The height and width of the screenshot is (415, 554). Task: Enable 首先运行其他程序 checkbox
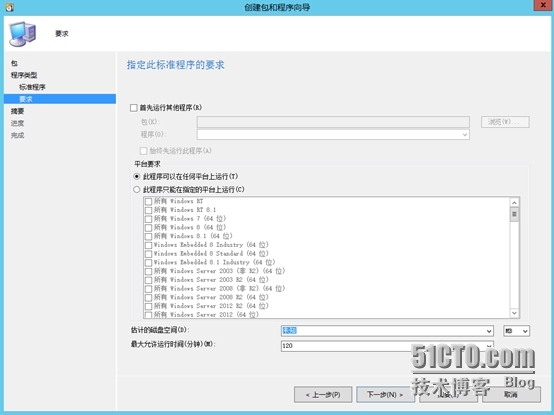(x=134, y=108)
